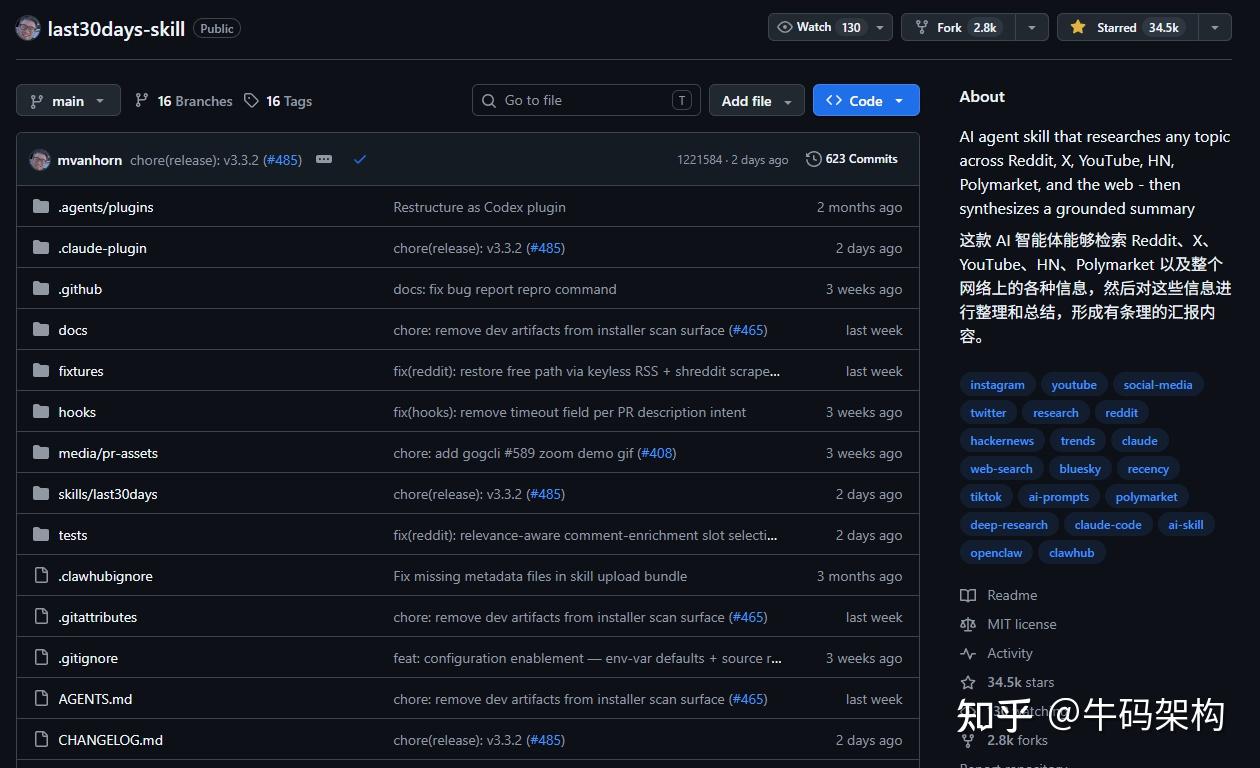The image size is (1260, 768).
Task: Open the 623 Commits history
Action: pyautogui.click(x=851, y=159)
